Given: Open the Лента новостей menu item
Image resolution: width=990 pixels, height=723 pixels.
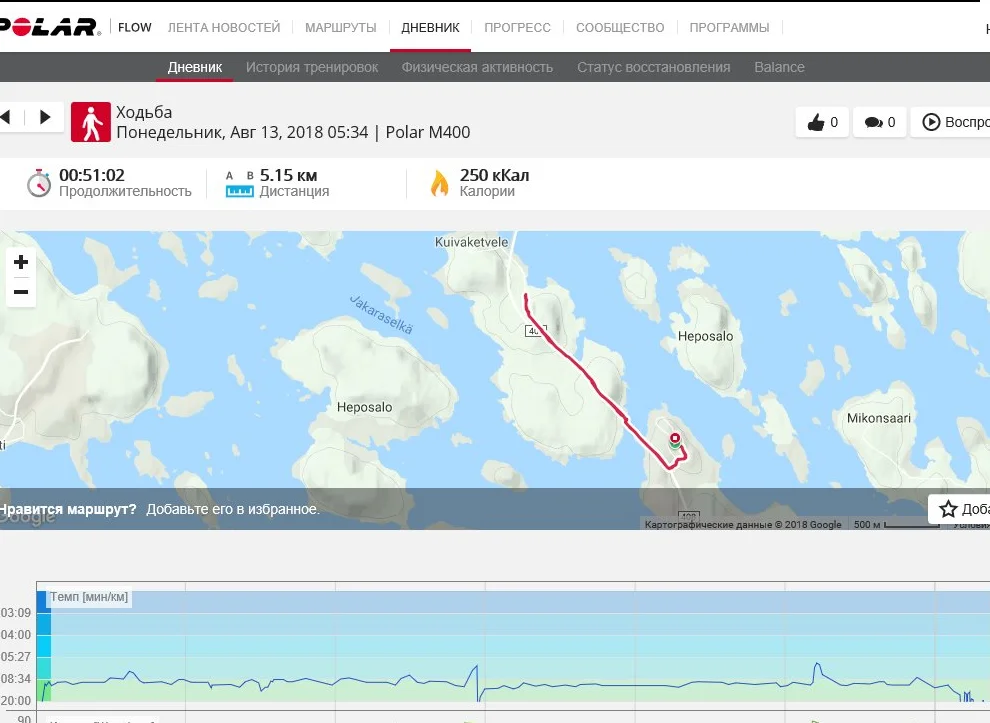Looking at the screenshot, I should click(x=224, y=27).
